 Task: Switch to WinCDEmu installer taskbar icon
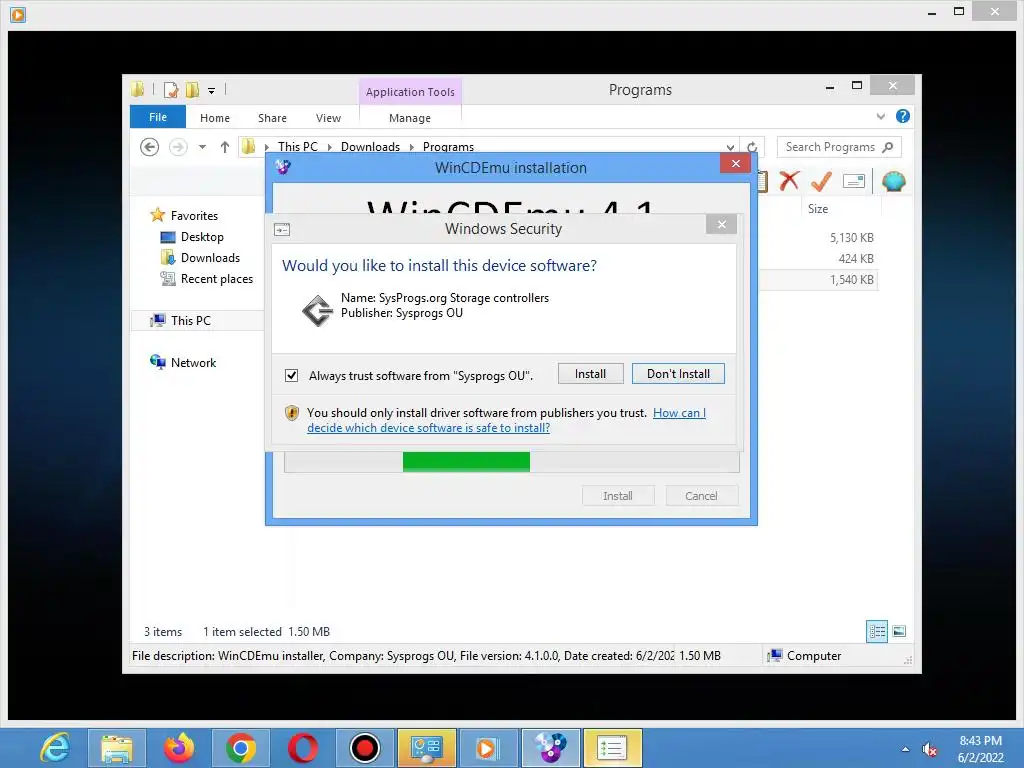click(550, 748)
